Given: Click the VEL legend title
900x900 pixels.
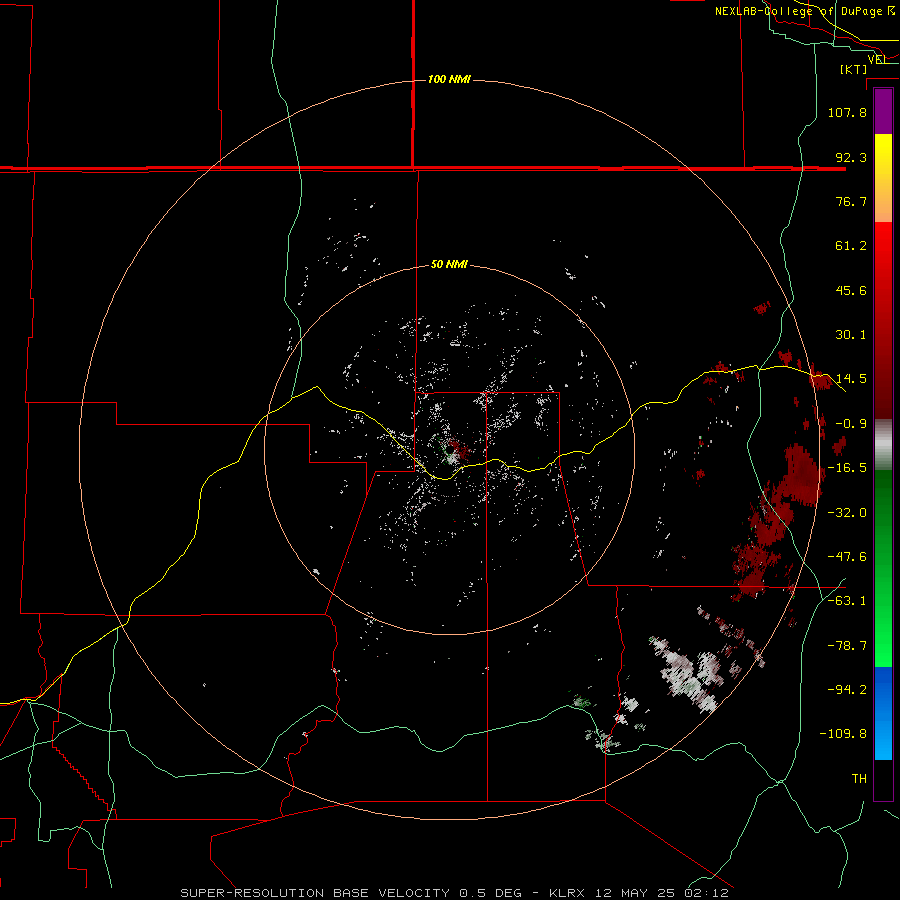Looking at the screenshot, I should point(878,59).
